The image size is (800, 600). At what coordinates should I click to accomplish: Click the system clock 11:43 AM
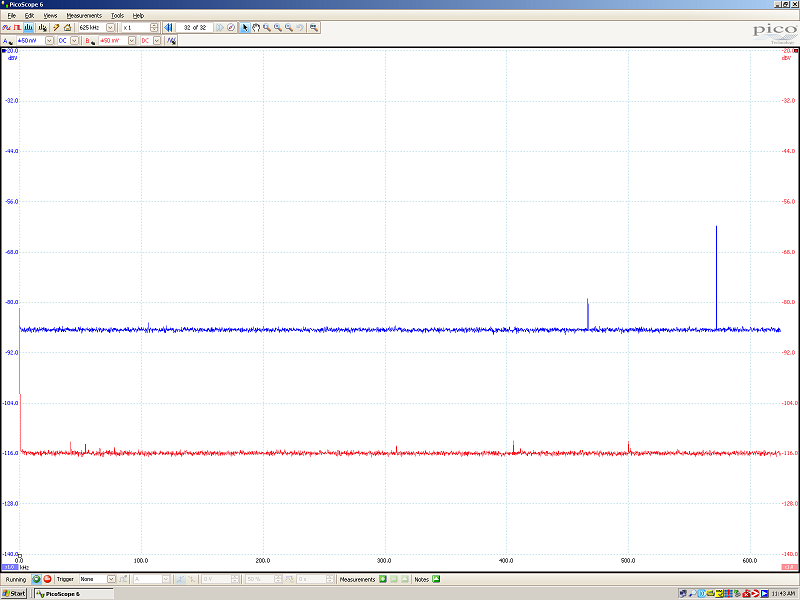784,593
